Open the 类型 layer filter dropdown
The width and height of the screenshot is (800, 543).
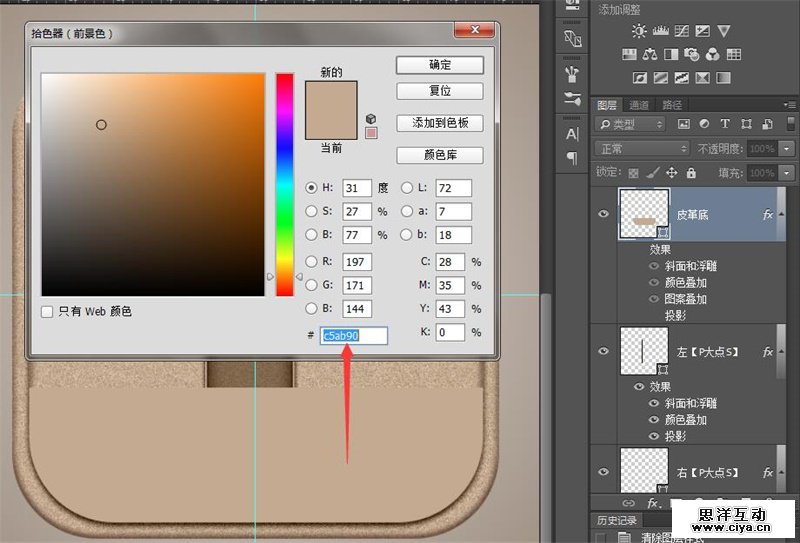[x=630, y=124]
